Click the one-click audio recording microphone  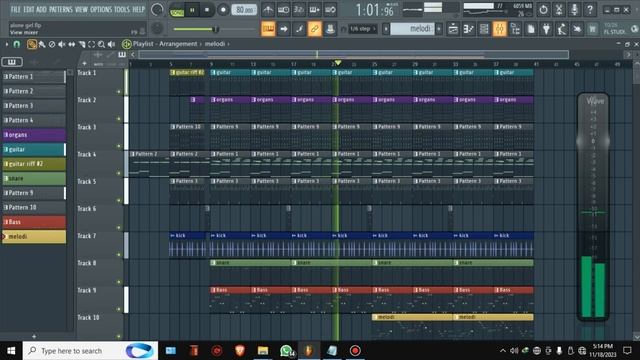[574, 9]
